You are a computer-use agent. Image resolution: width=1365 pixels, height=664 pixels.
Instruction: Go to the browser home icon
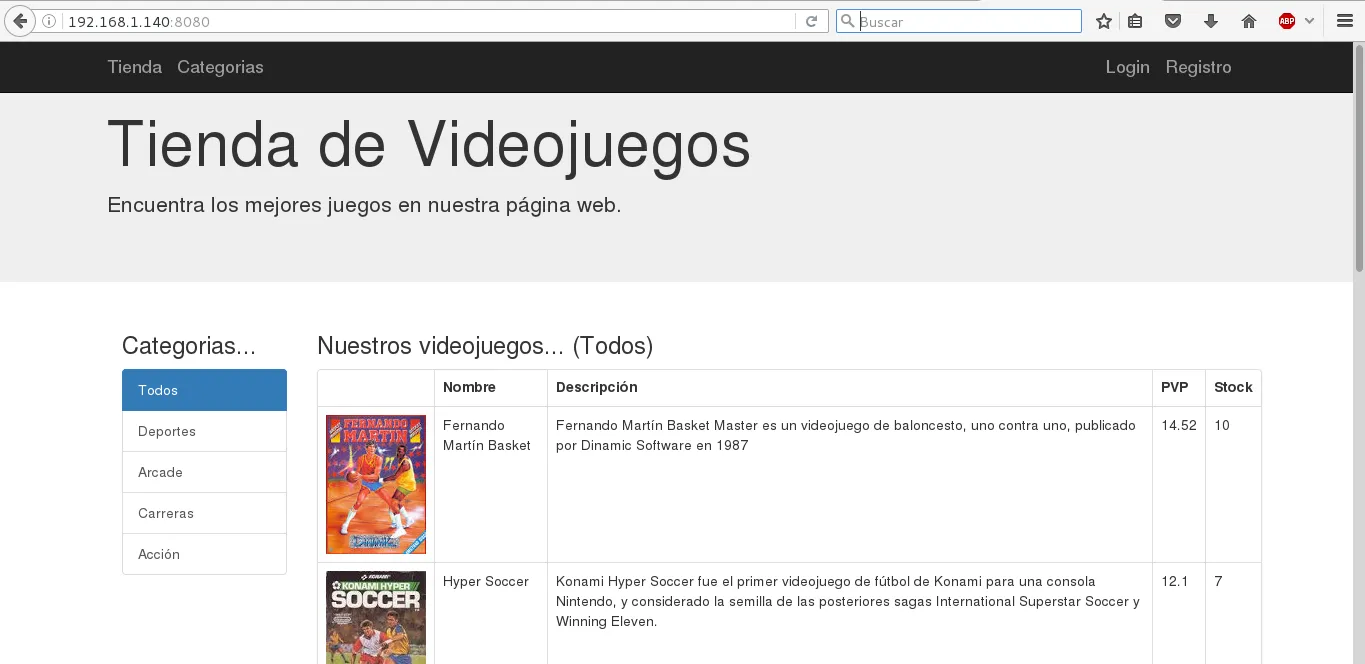click(x=1249, y=21)
